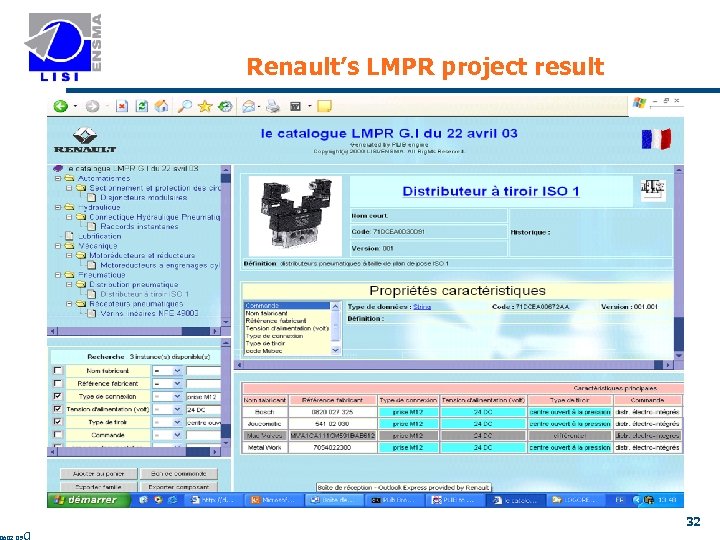Click the yellow note toolbar icon
The image size is (720, 540).
(x=324, y=107)
